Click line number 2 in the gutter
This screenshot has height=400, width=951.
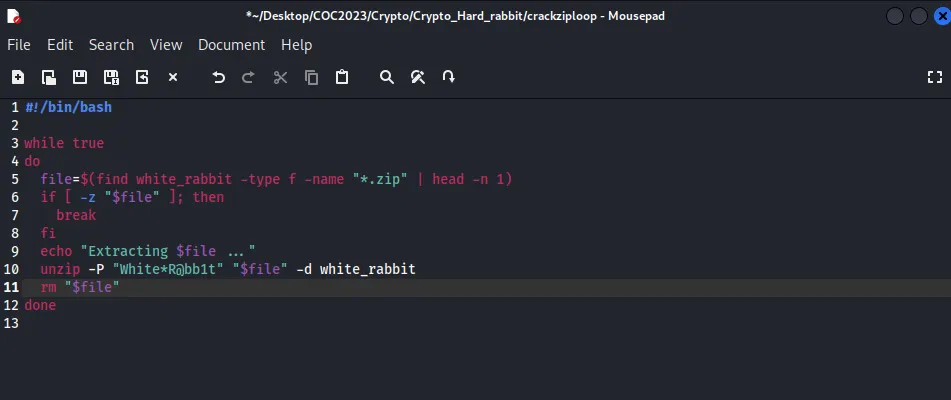point(15,125)
